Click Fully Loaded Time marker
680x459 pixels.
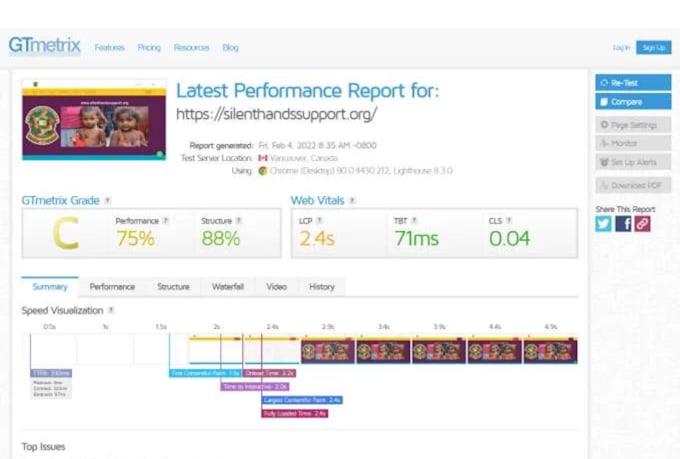(295, 413)
